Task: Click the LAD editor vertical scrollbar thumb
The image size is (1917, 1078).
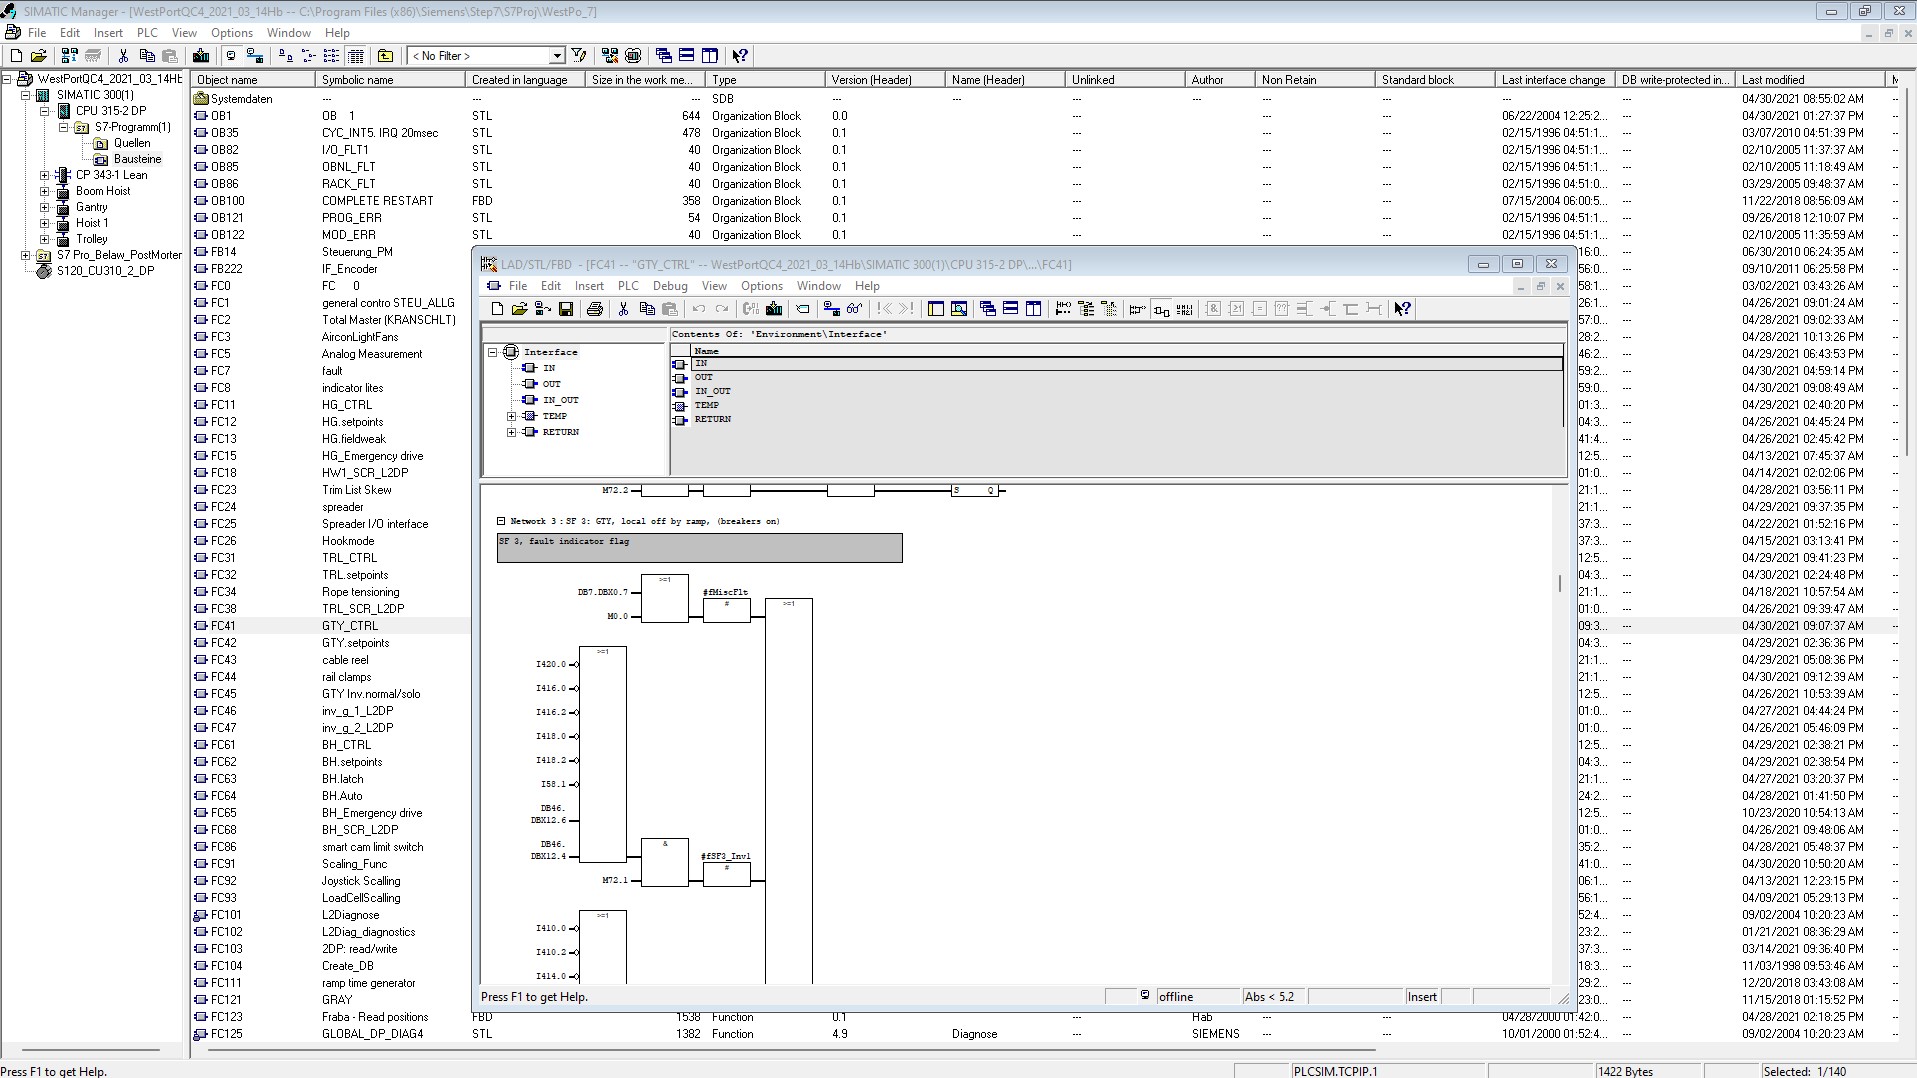Action: click(x=1559, y=583)
